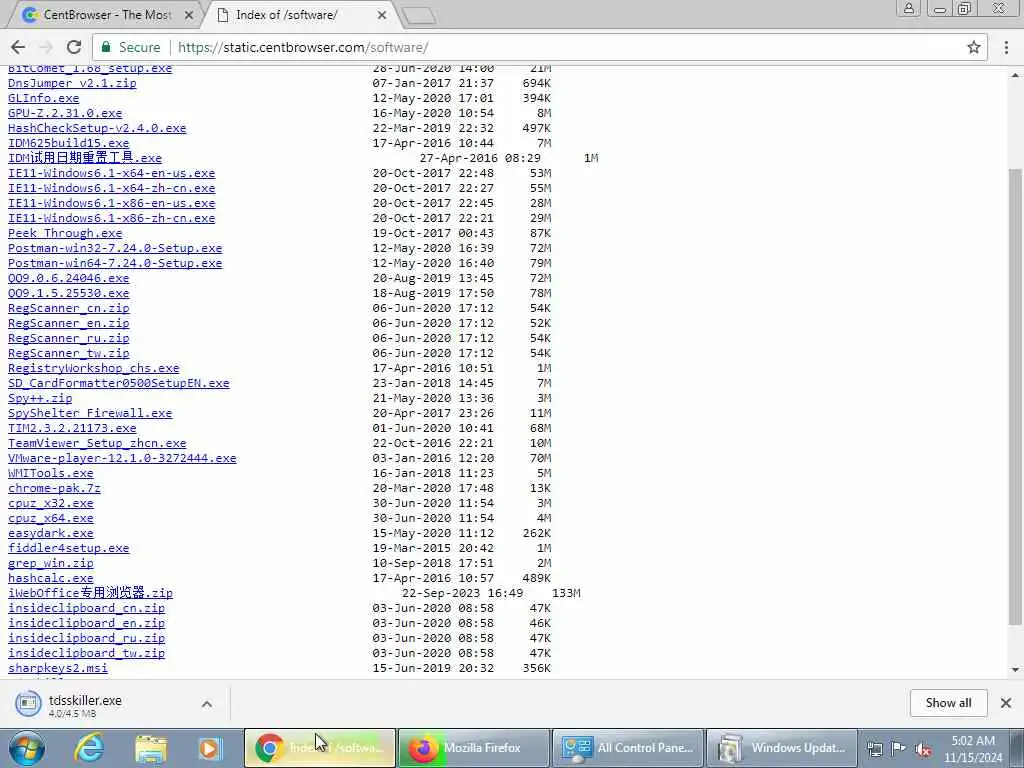Bookmark this page with the star icon
Screen dimensions: 1024x768
pos(974,47)
